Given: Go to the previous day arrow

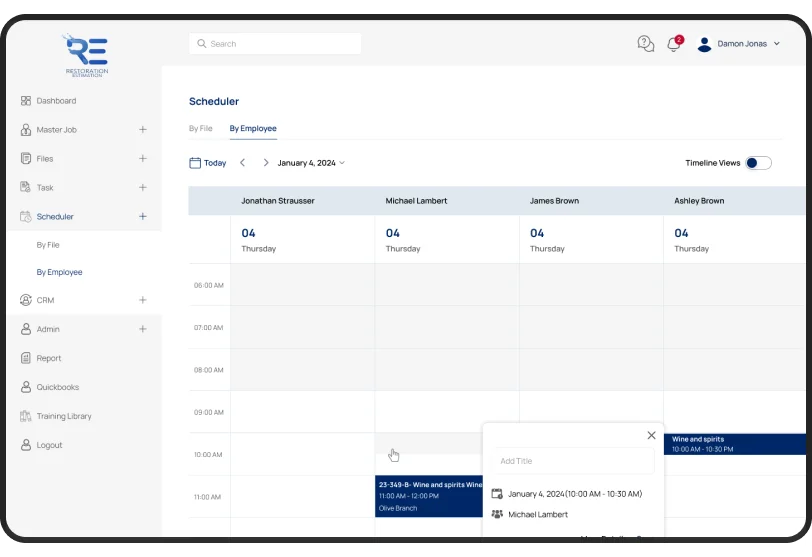Looking at the screenshot, I should click(x=242, y=163).
